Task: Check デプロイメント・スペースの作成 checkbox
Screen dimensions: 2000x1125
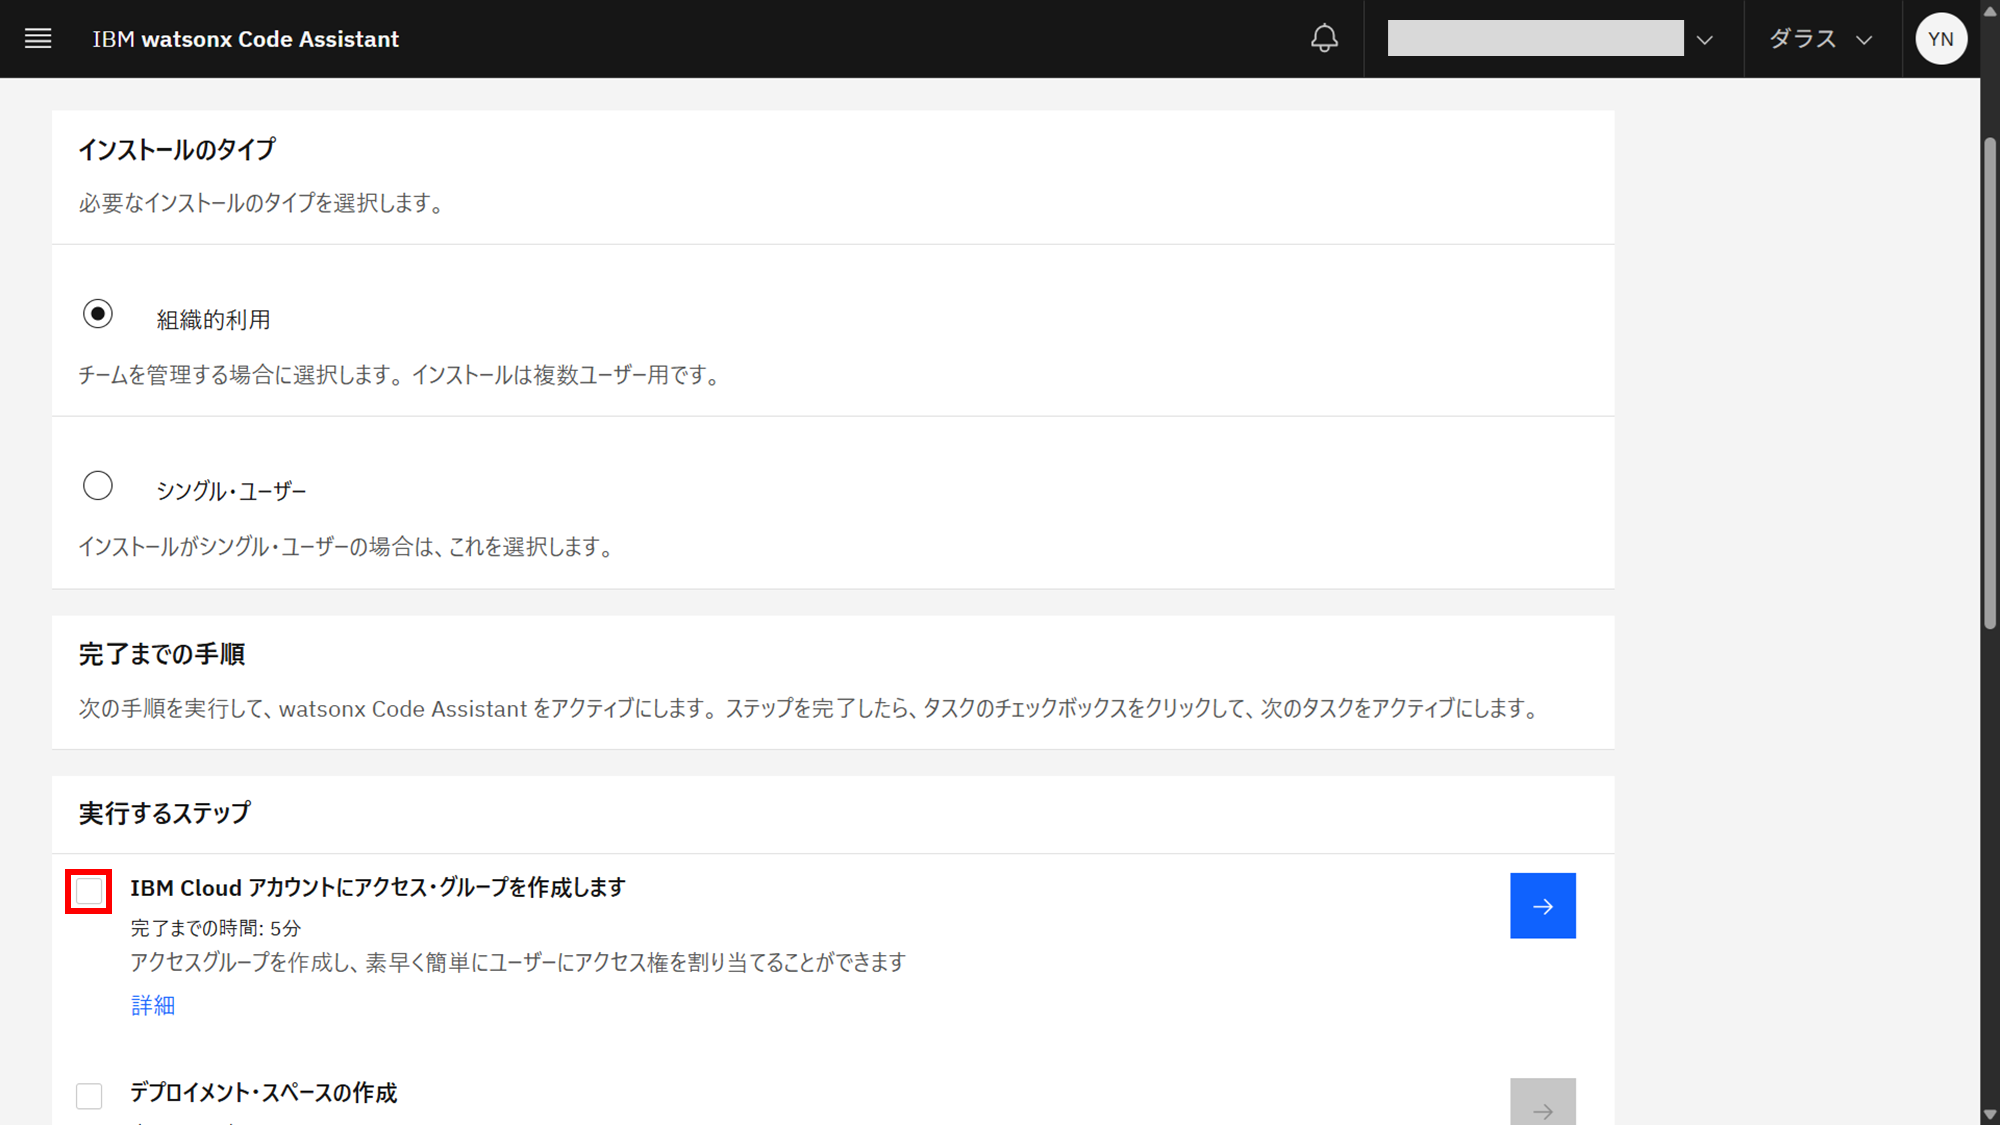Action: tap(89, 1096)
